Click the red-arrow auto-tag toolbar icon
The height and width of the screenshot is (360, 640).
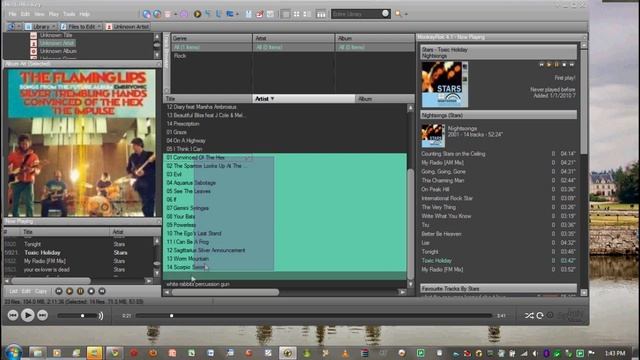coord(260,14)
